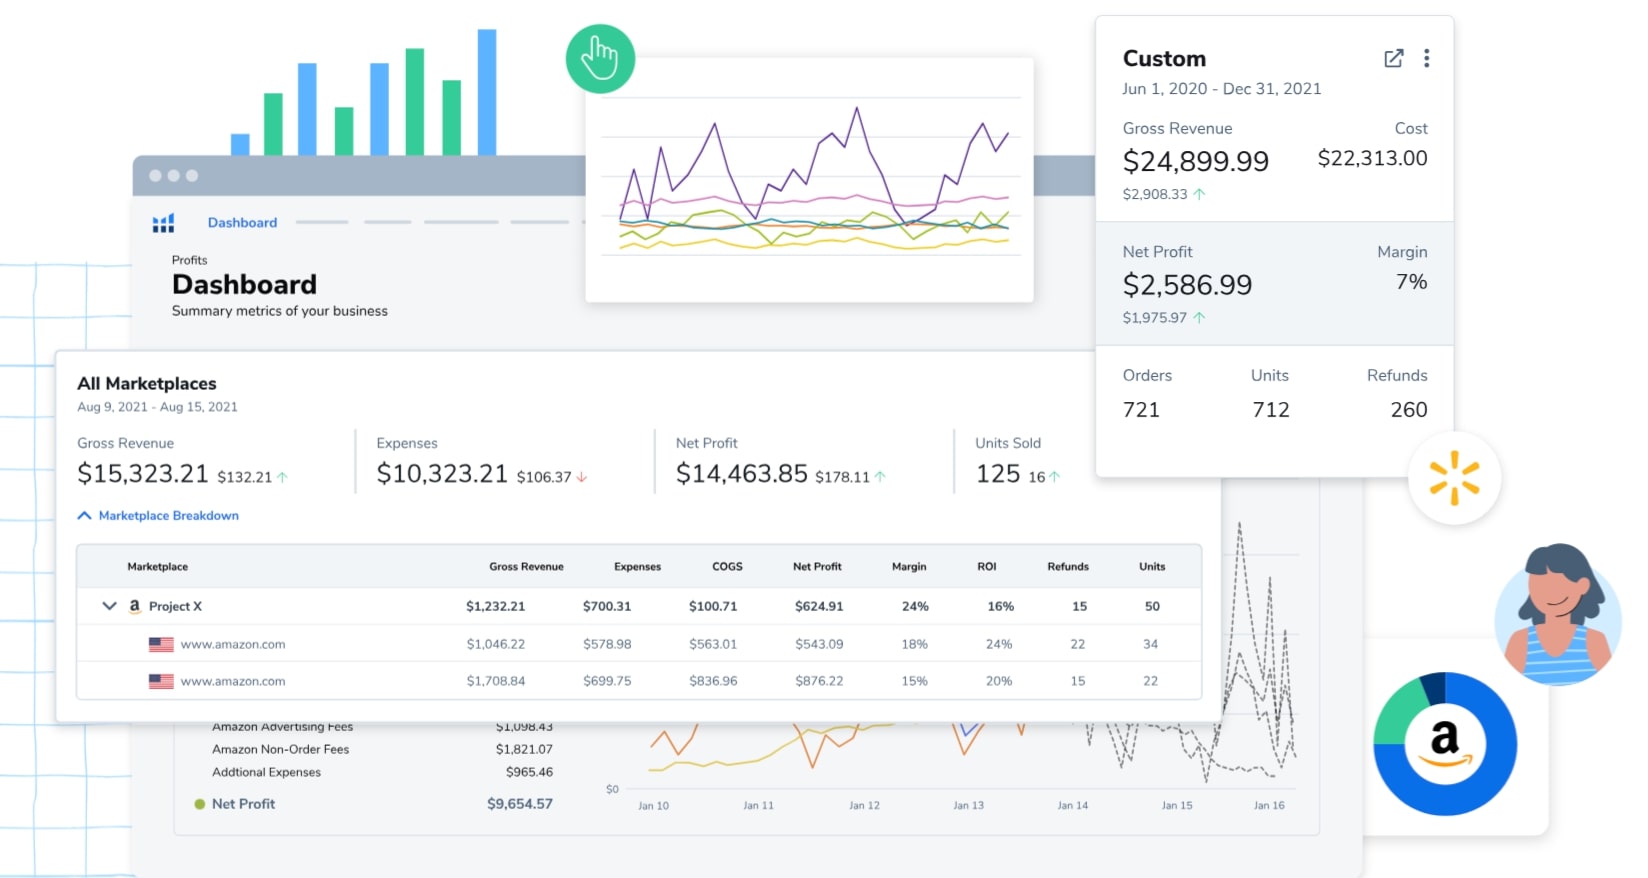Click green arrow next to $132.21
Image resolution: width=1648 pixels, height=878 pixels.
click(x=282, y=478)
